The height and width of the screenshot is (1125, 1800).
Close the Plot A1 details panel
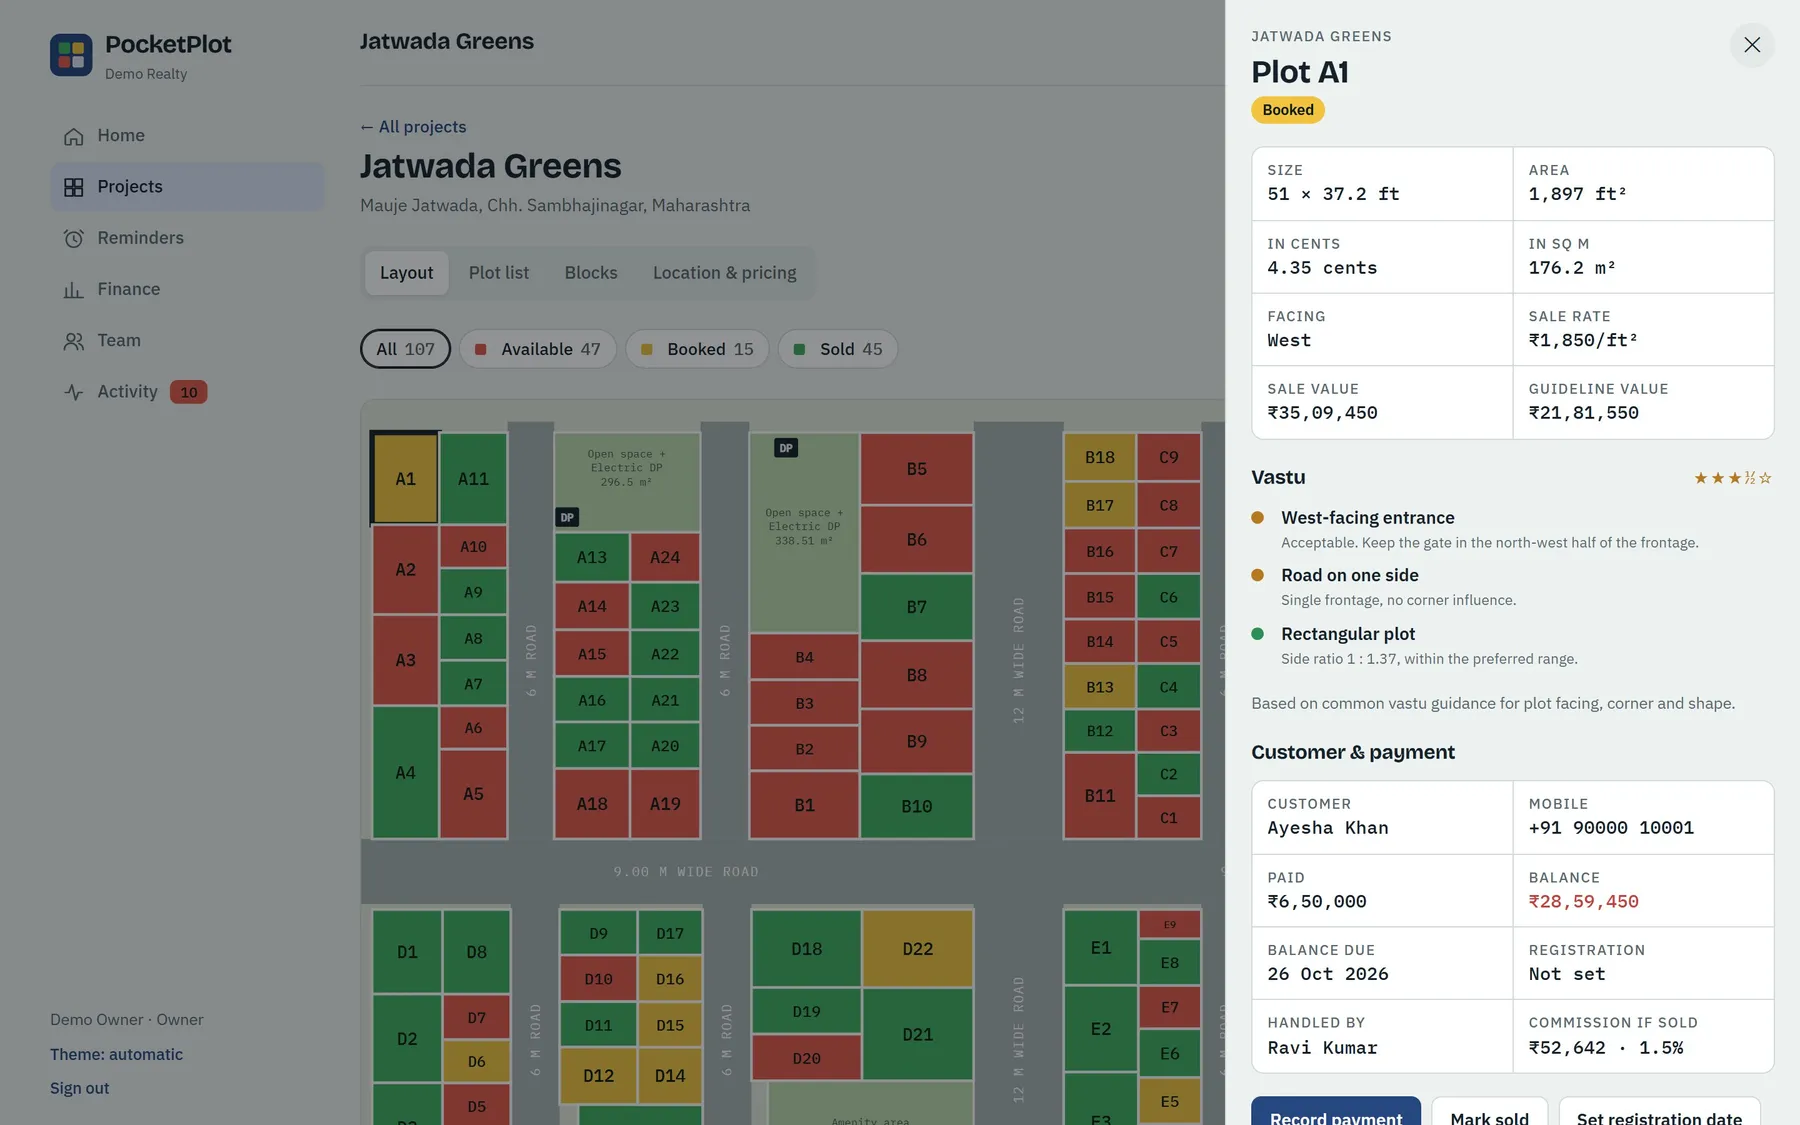1751,45
